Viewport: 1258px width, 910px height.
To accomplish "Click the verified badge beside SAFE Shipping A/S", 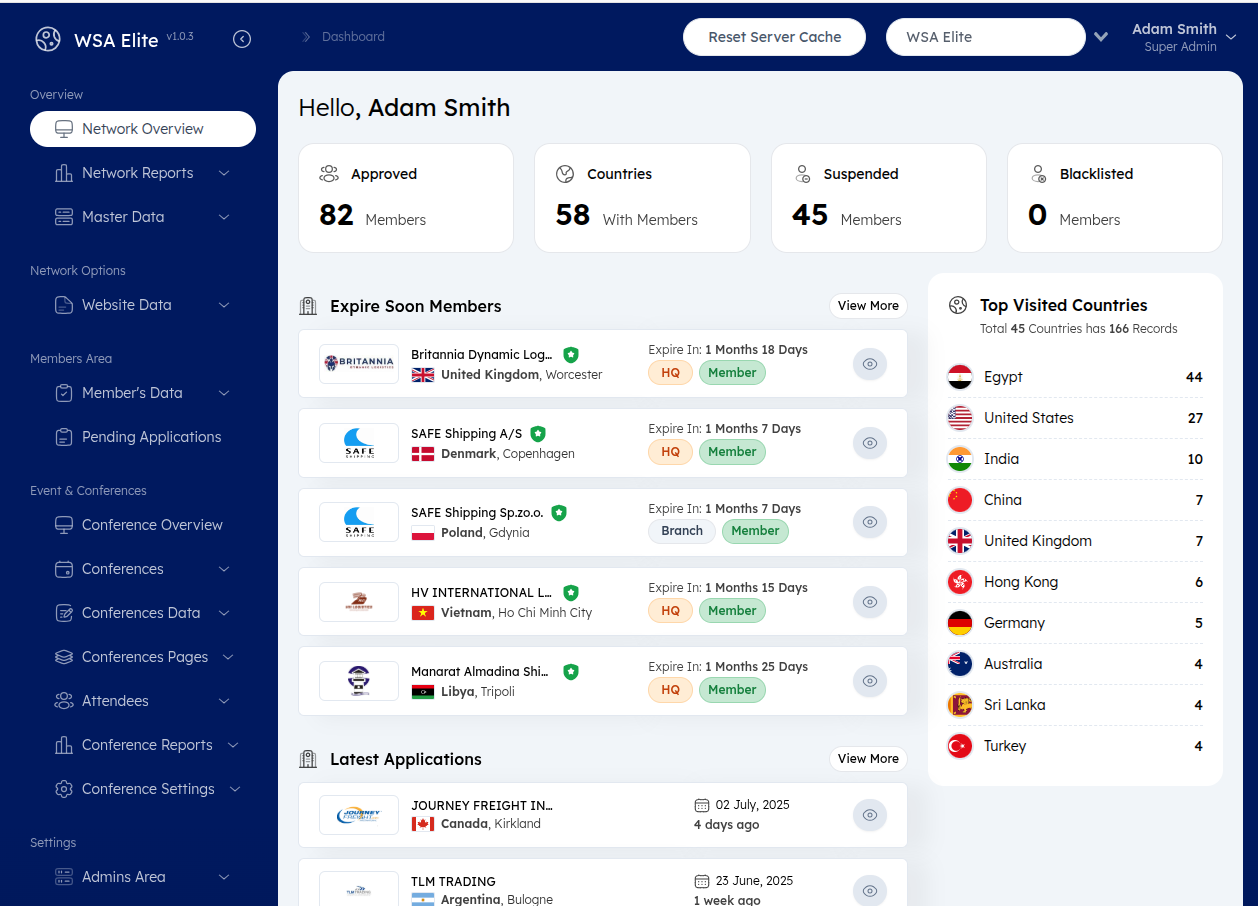I will coord(538,434).
